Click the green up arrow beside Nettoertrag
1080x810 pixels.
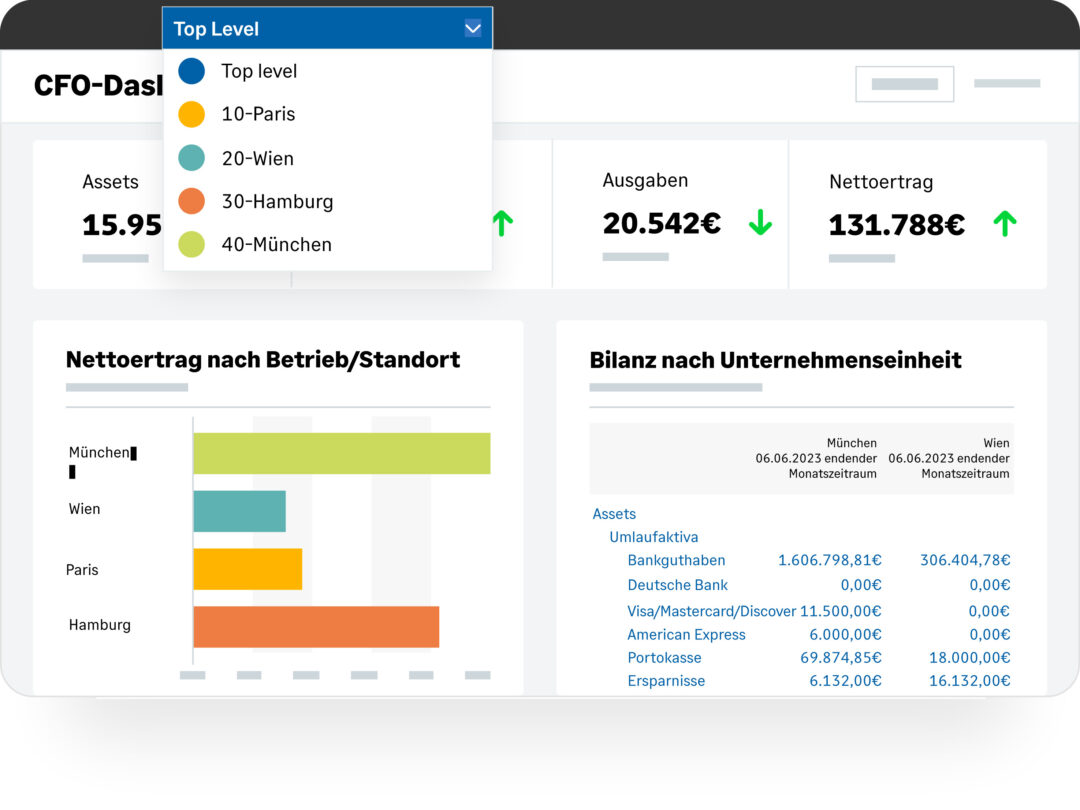pos(1004,224)
